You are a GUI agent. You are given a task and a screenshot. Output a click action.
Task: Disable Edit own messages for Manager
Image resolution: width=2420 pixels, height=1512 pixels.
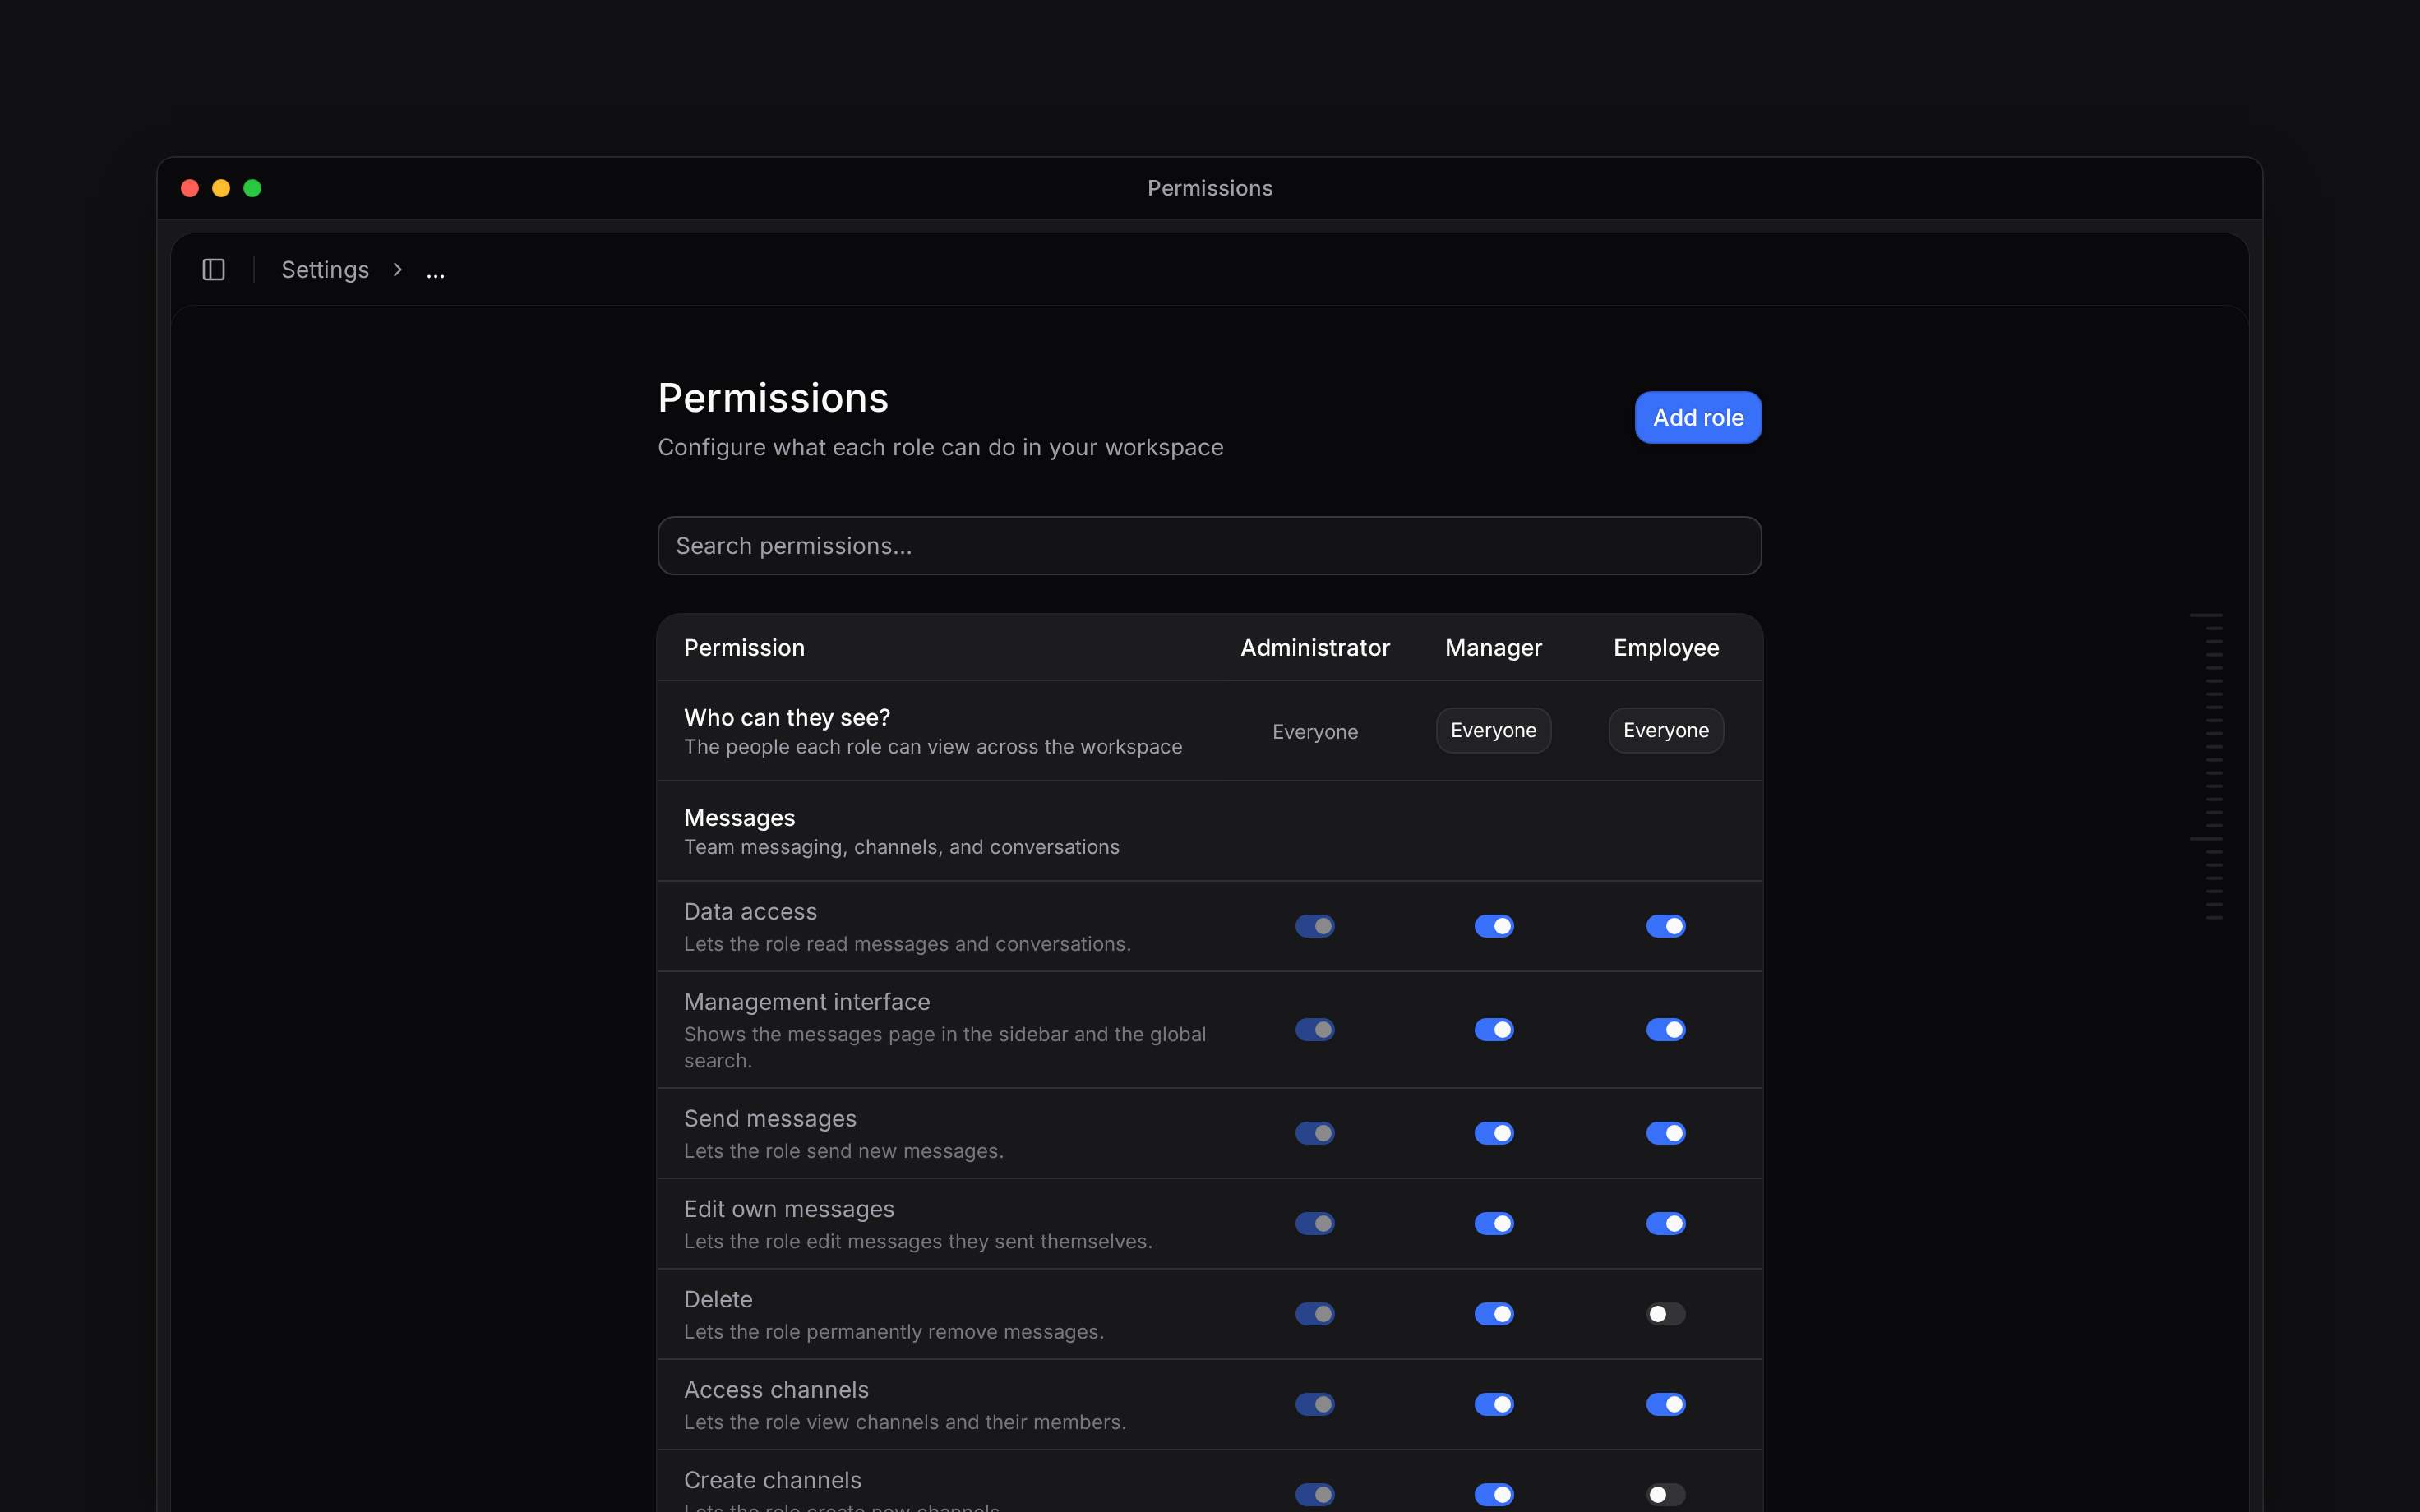1494,1223
